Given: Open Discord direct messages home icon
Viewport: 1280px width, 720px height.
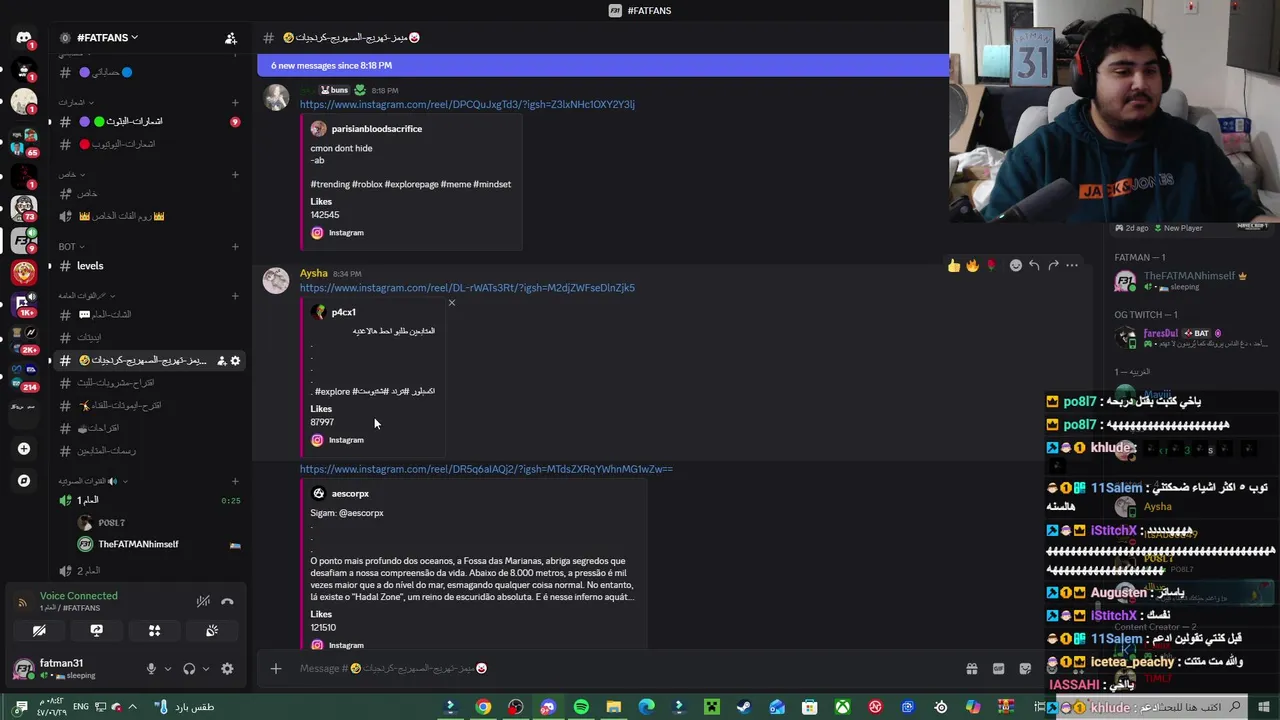Looking at the screenshot, I should 24,38.
